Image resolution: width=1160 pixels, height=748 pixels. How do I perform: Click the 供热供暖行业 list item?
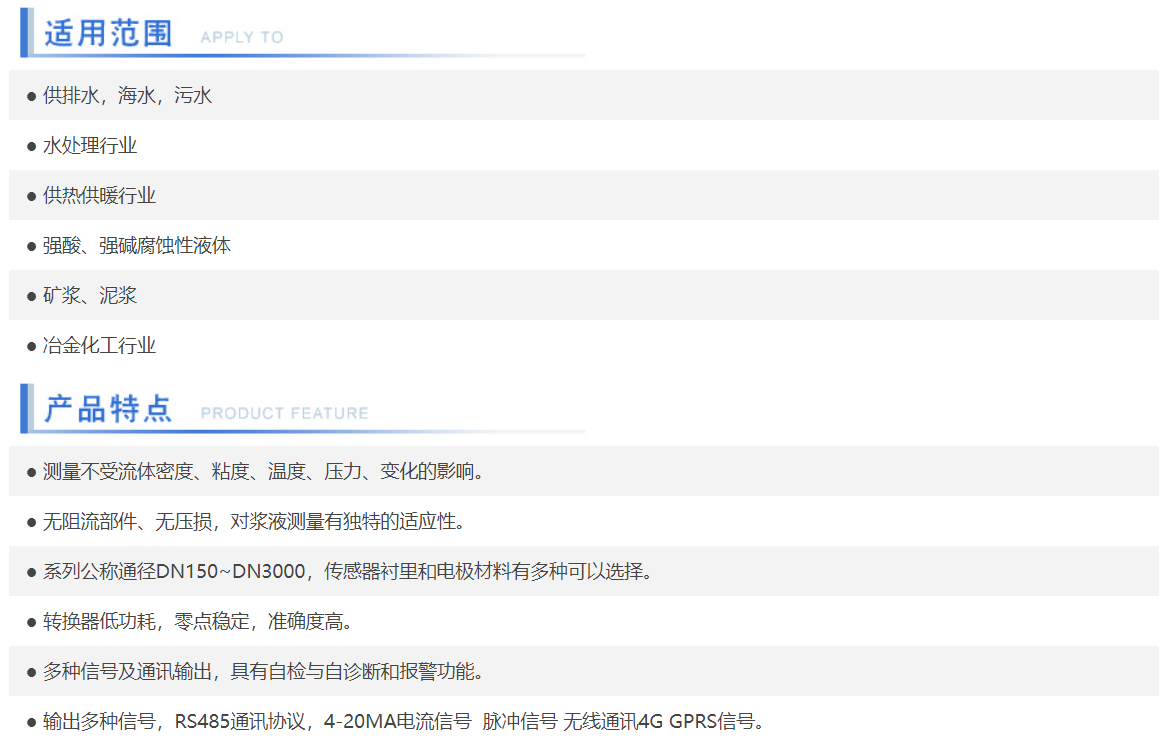(x=99, y=196)
